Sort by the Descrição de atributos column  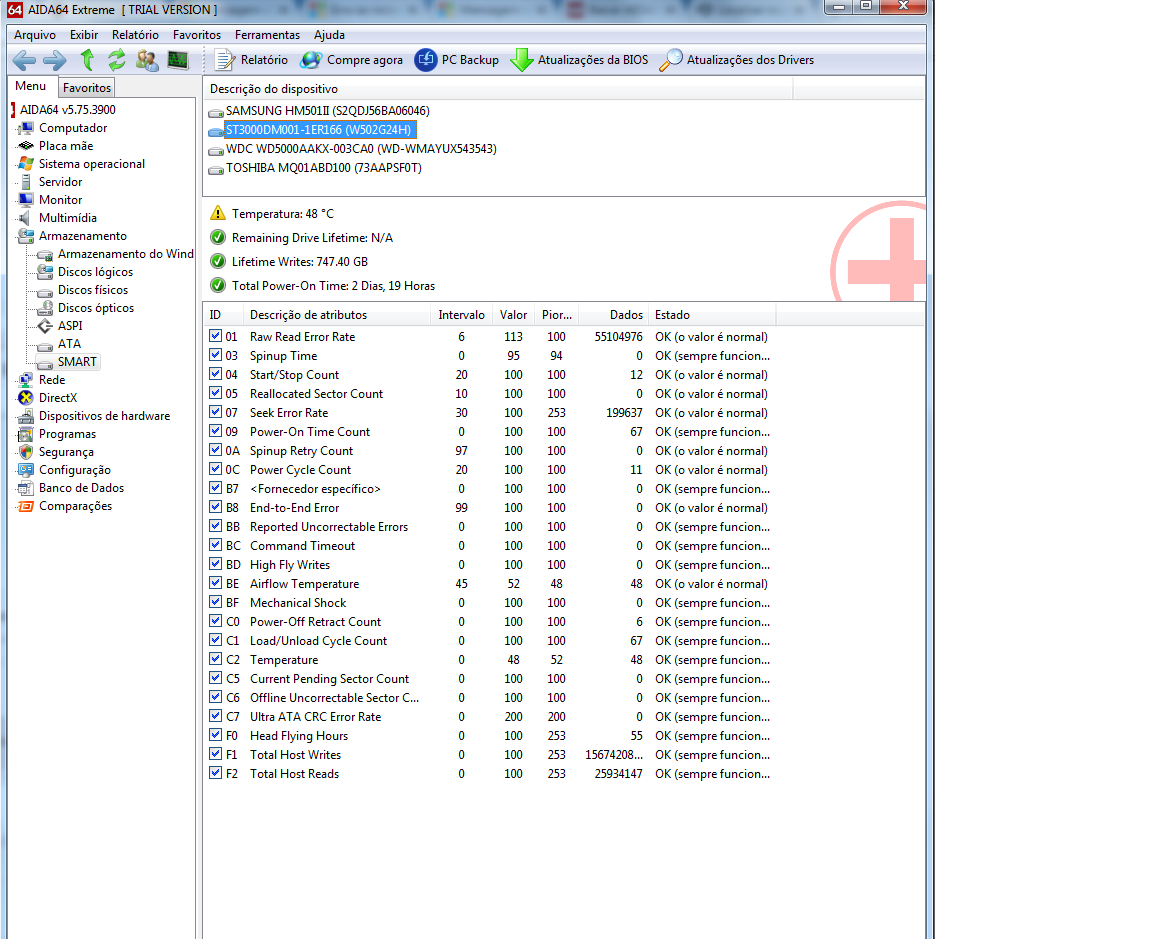tap(336, 314)
